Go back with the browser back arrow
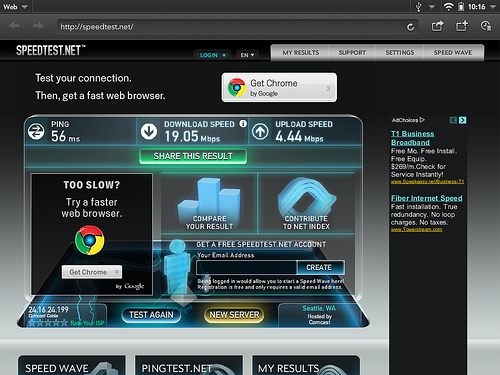Image resolution: width=500 pixels, height=375 pixels. tap(14, 26)
